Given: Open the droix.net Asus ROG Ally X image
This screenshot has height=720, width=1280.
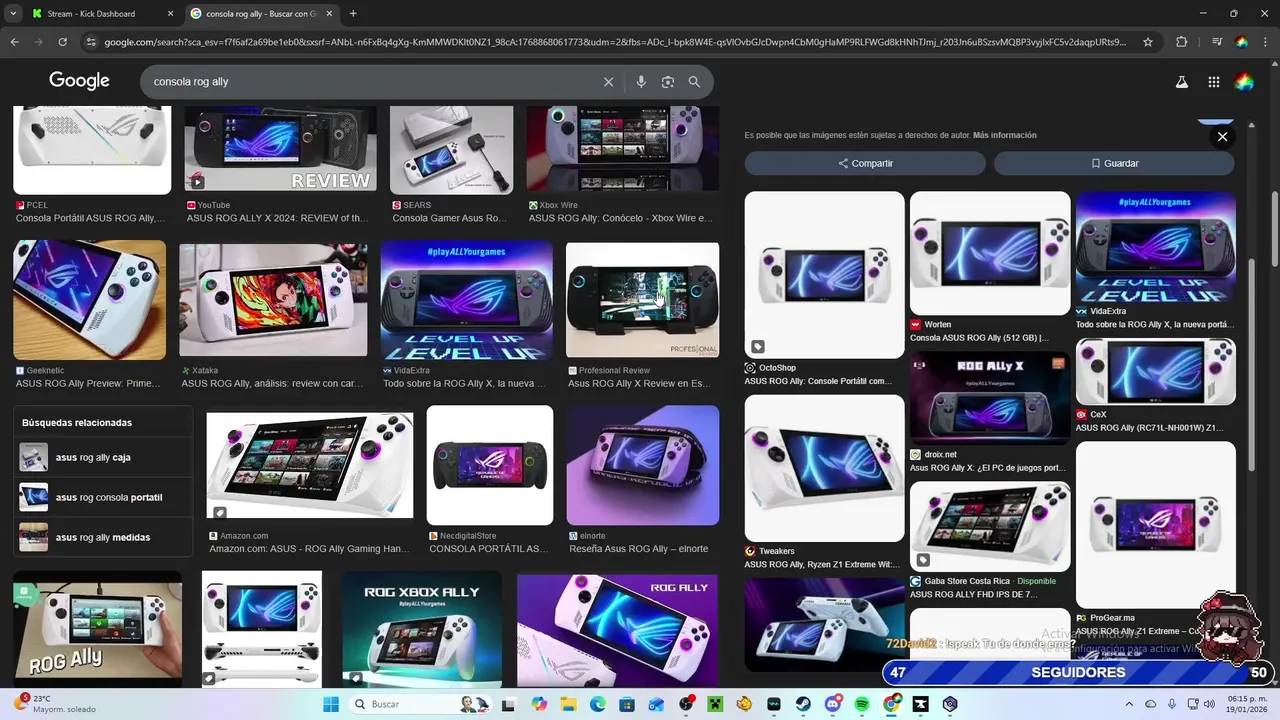Looking at the screenshot, I should 990,398.
